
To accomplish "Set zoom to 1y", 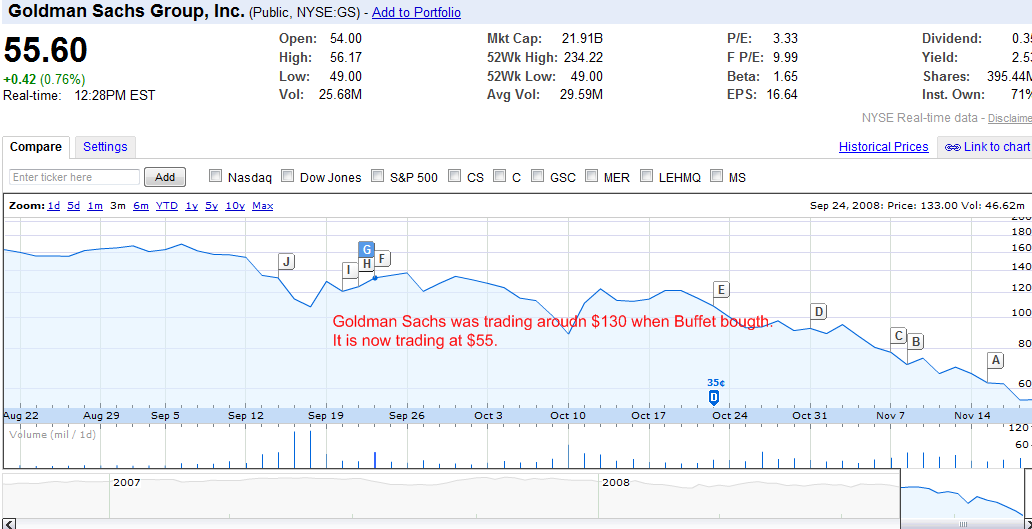I will tap(192, 206).
